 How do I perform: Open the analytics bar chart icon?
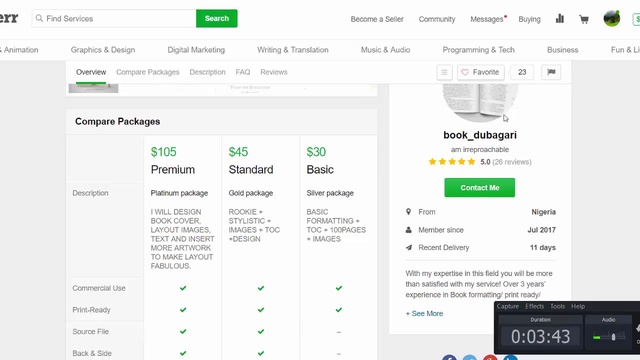(560, 18)
